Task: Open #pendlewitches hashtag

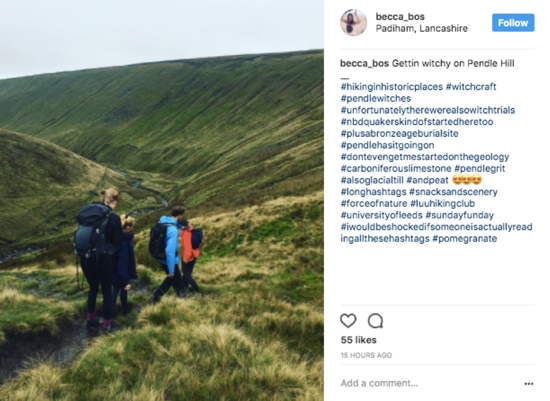Action: point(376,98)
